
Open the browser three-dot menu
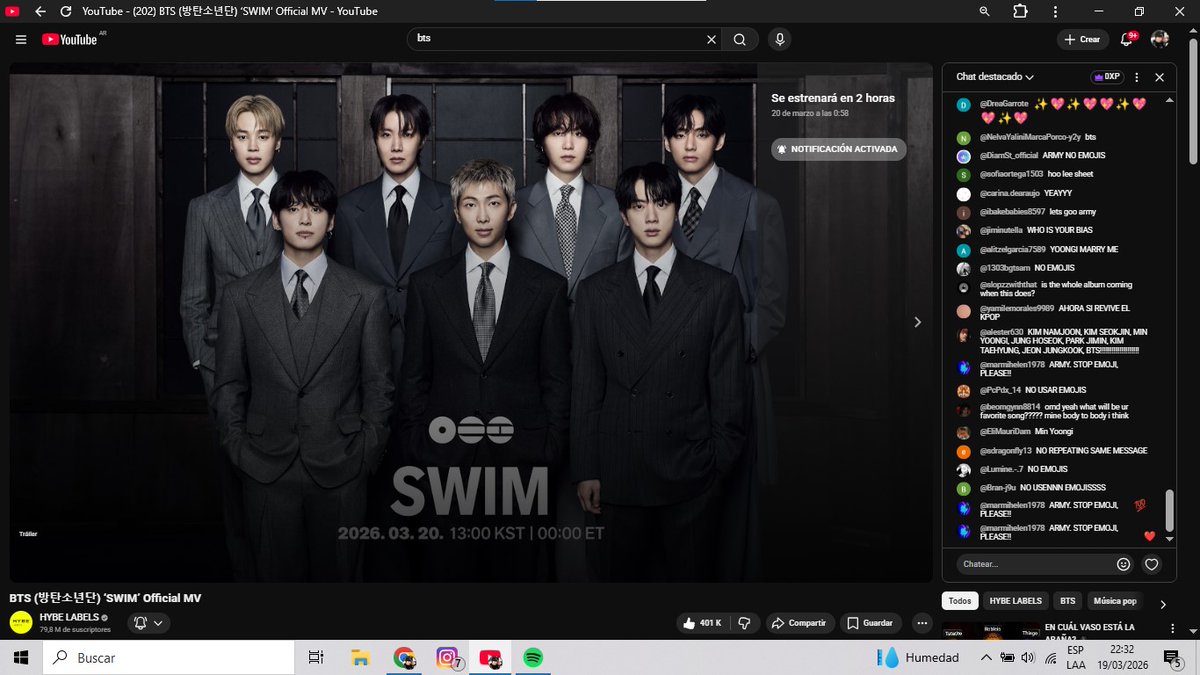point(1054,11)
